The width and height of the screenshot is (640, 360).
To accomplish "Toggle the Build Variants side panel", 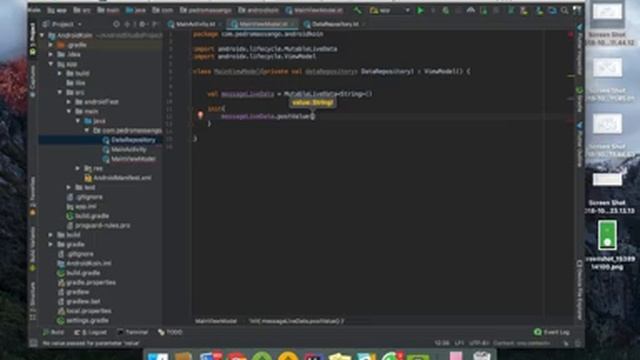I will coord(33,249).
